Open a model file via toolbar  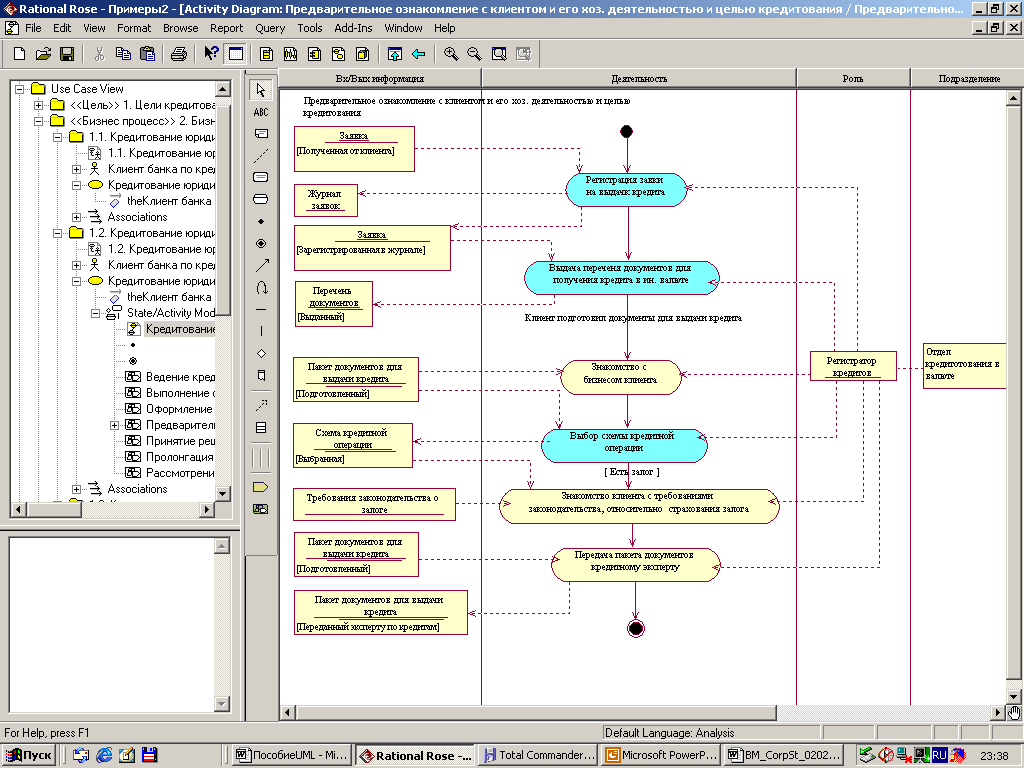tap(43, 54)
